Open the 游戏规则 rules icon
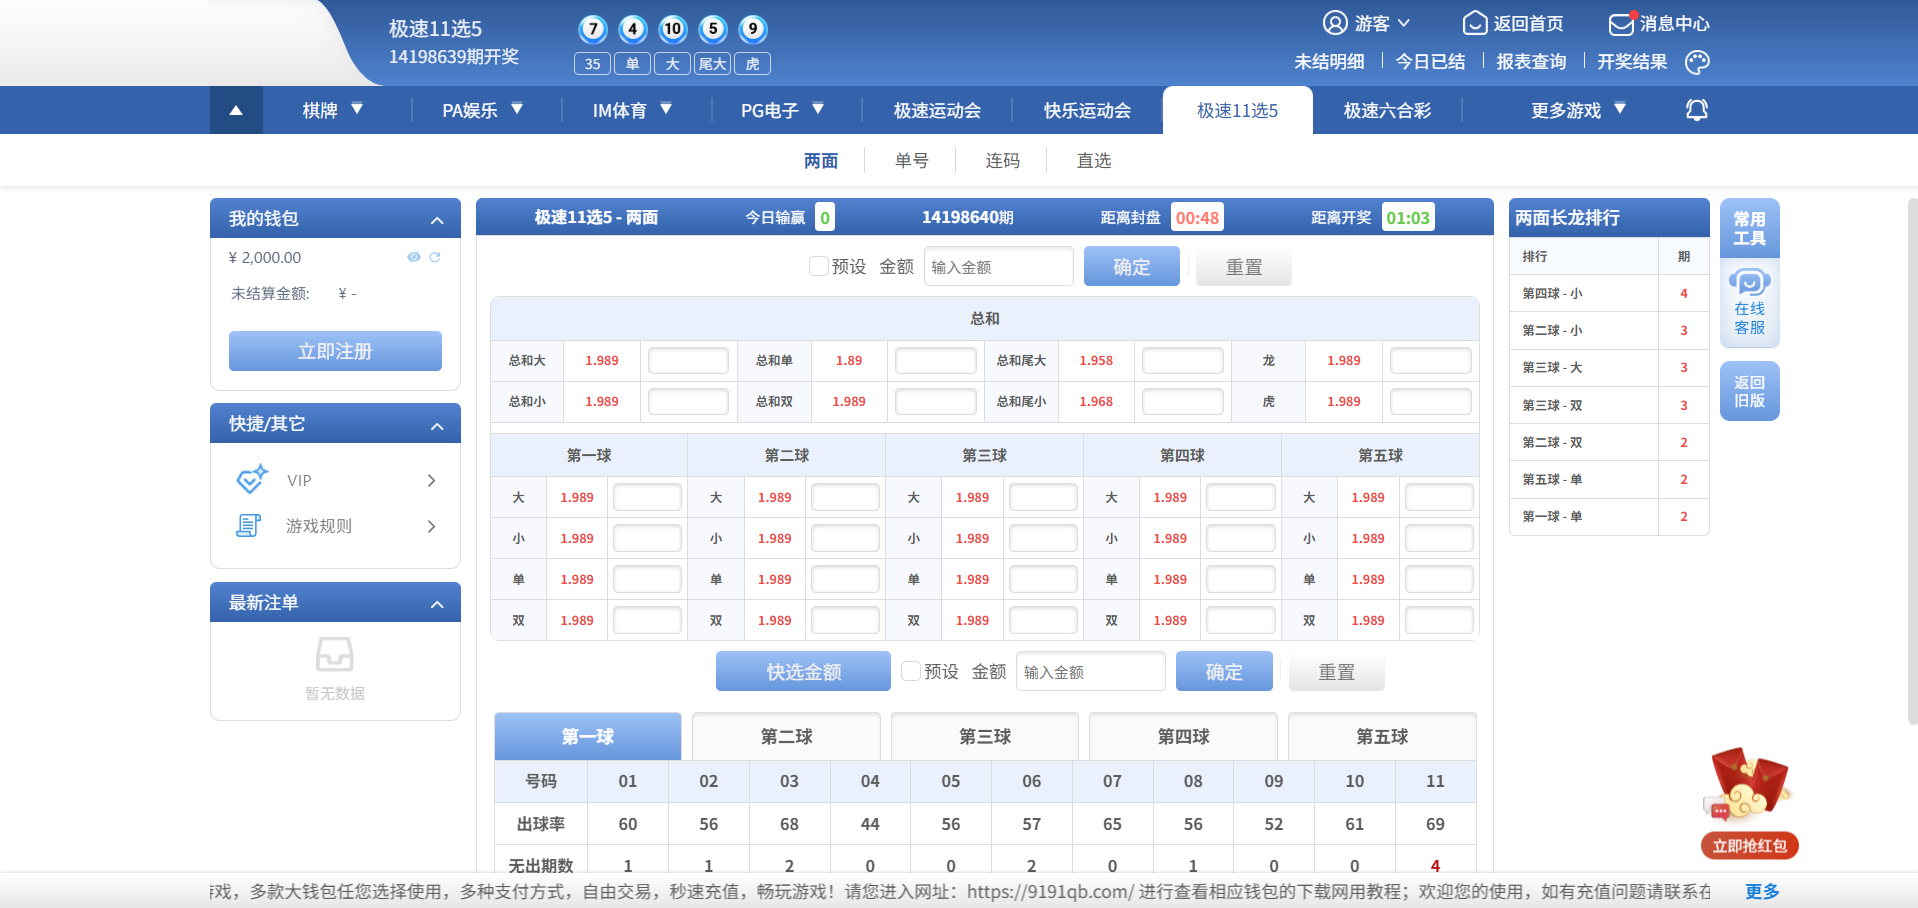This screenshot has height=908, width=1918. pos(249,525)
